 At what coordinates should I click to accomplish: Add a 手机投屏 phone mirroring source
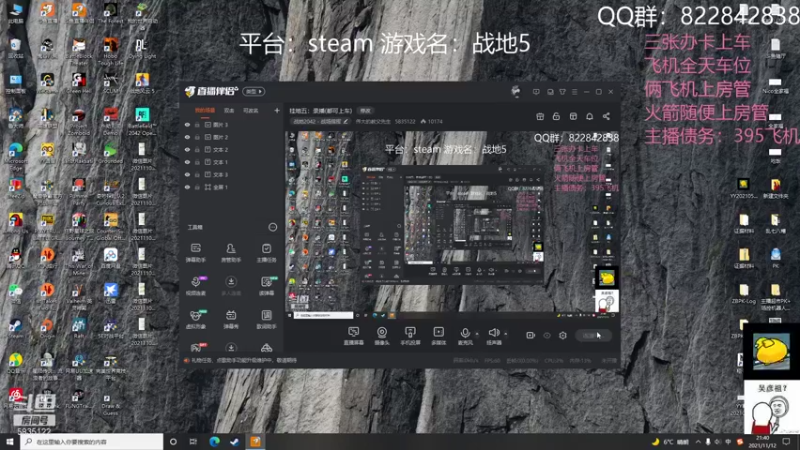pyautogui.click(x=410, y=336)
